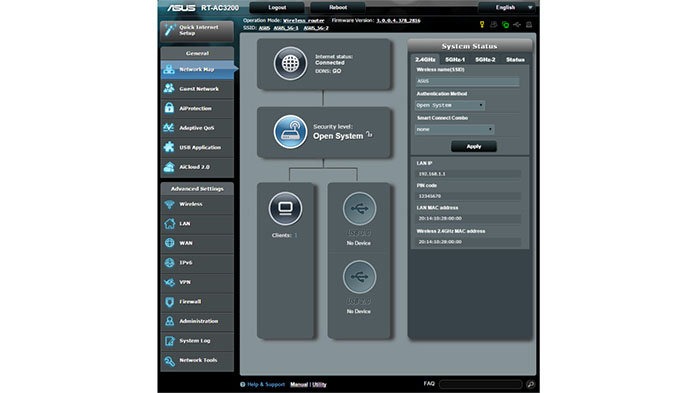
Task: Open VPN settings
Action: tap(197, 282)
